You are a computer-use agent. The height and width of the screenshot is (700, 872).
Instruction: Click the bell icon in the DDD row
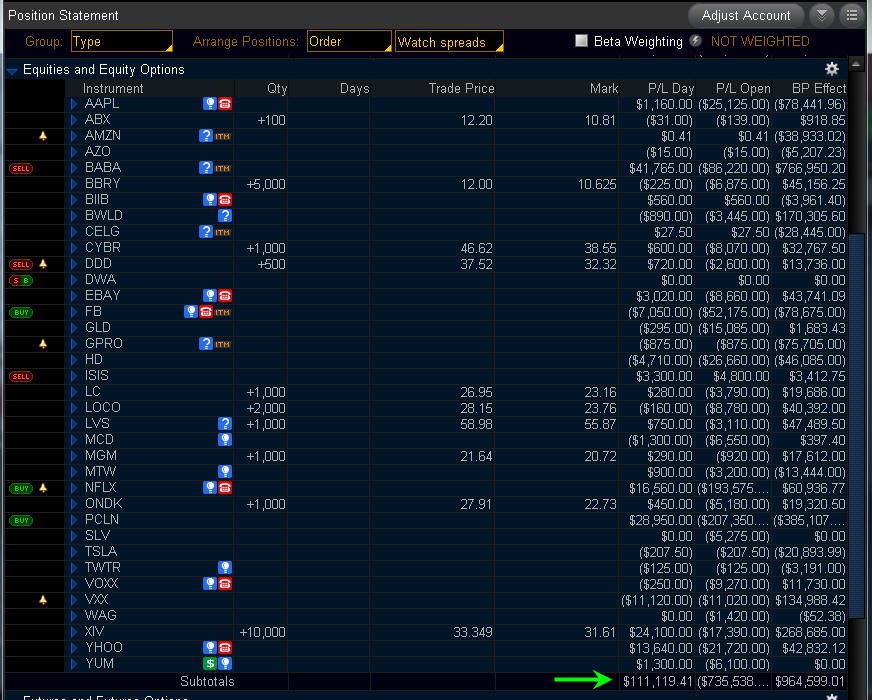[x=43, y=264]
